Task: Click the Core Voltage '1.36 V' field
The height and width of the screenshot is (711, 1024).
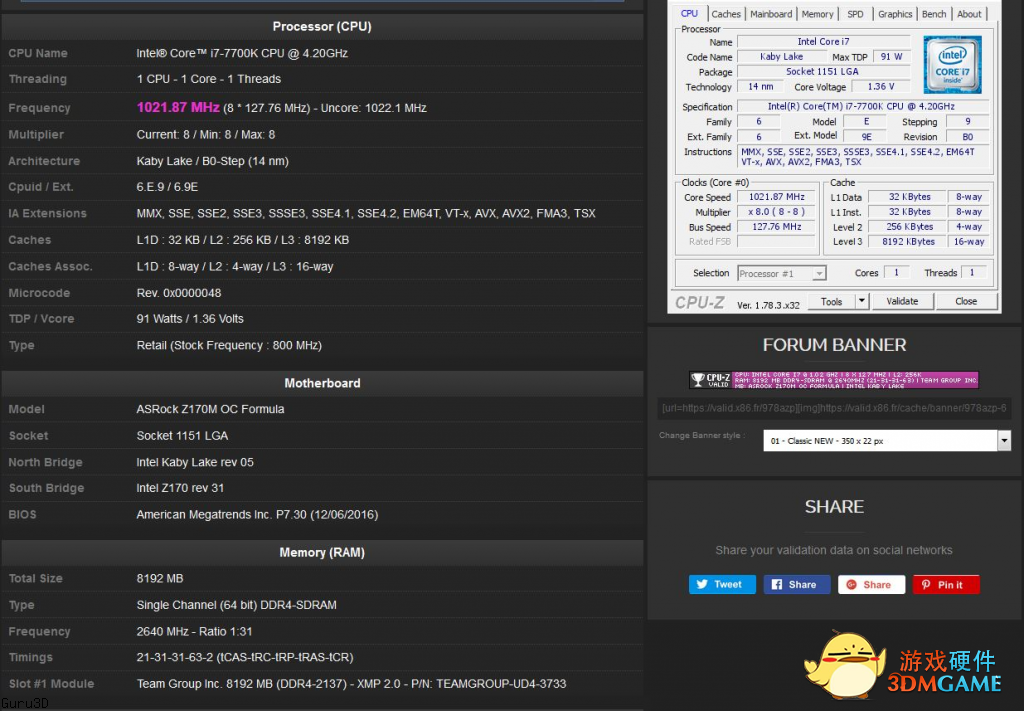Action: [881, 87]
